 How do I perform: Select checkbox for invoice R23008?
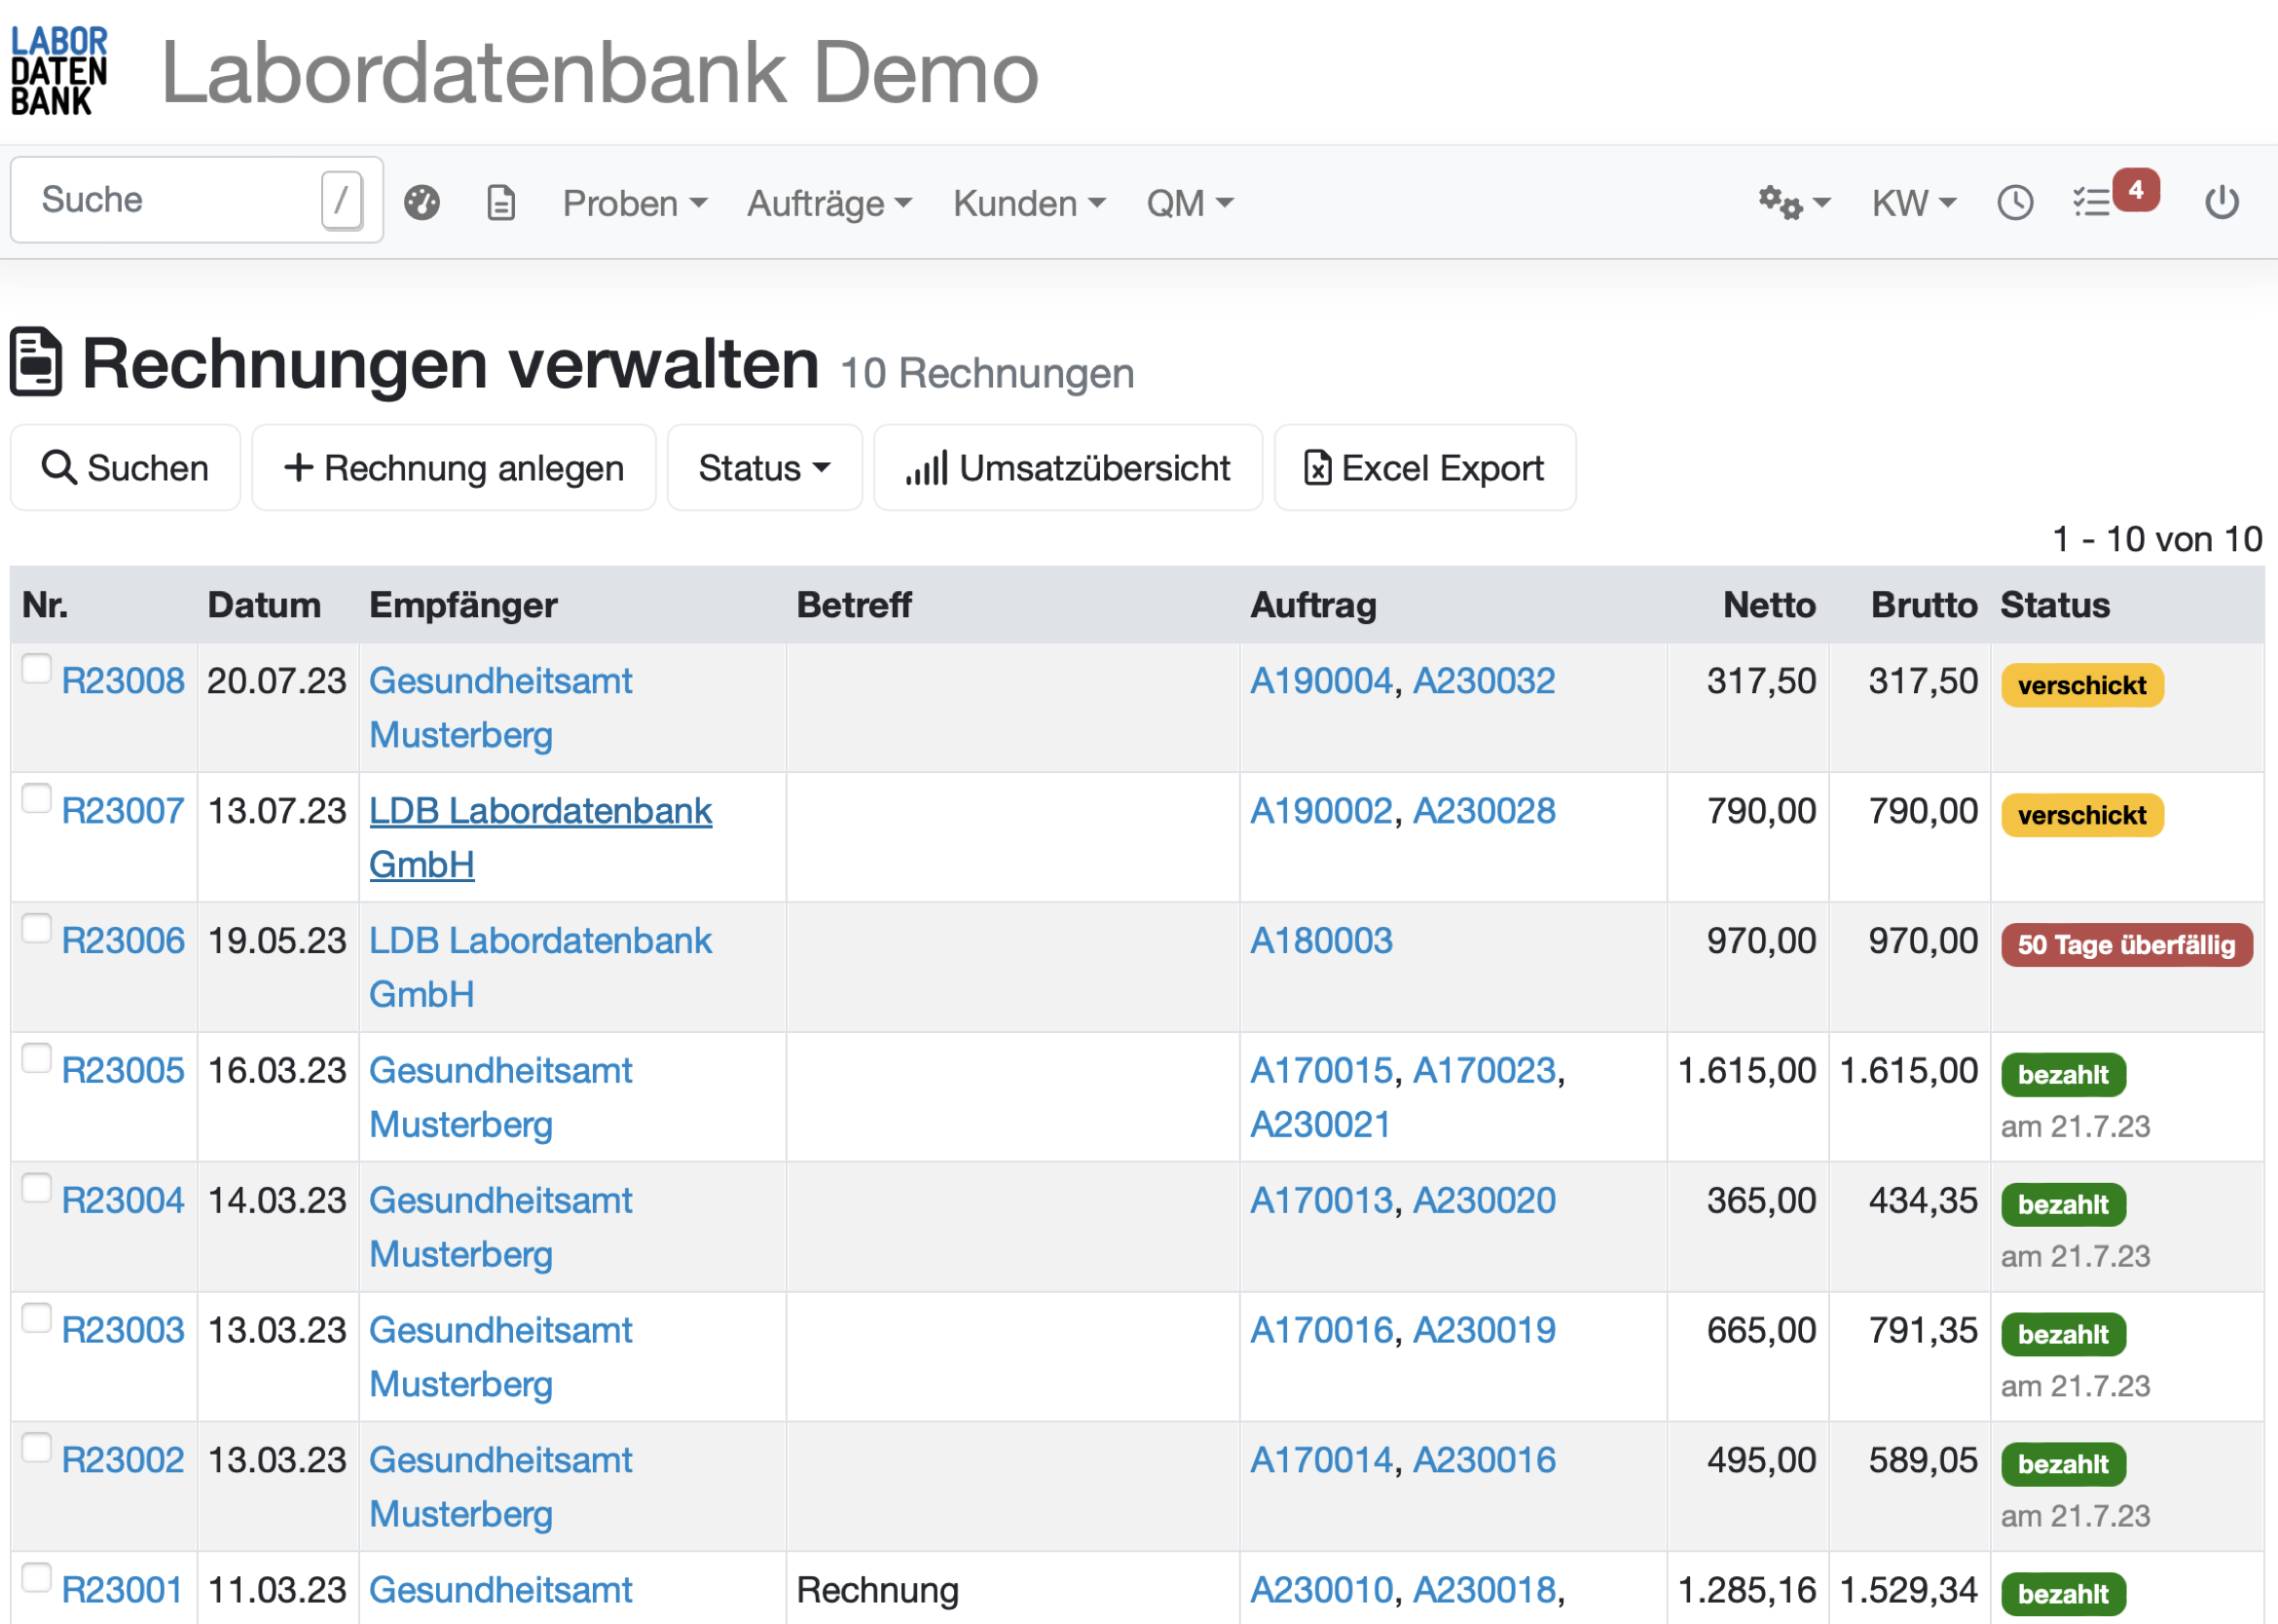(x=37, y=670)
